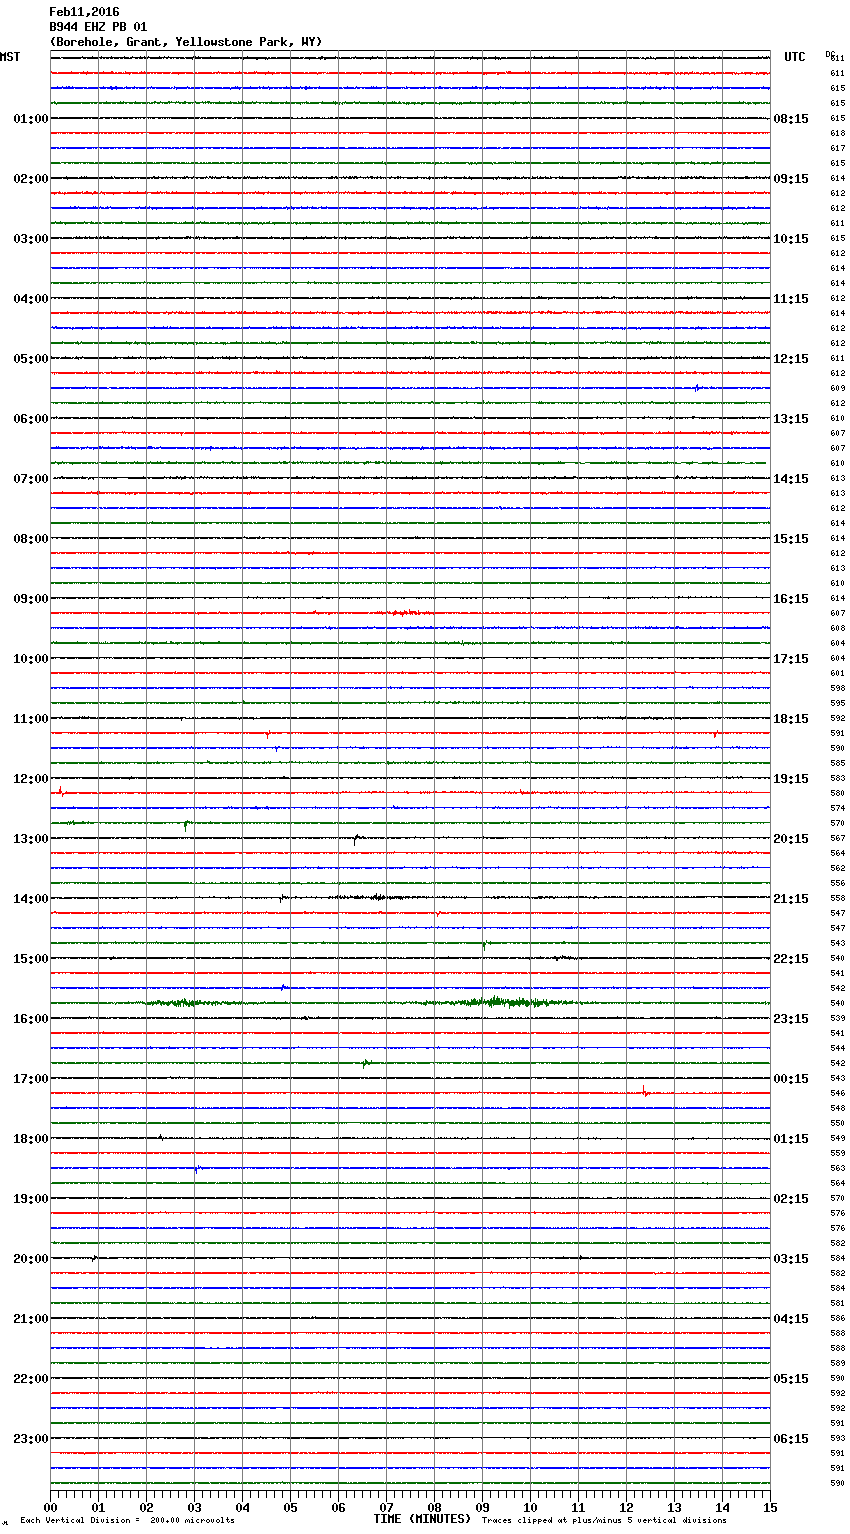The image size is (850, 1534).
Task: Click the 16:00 MST hour label
Action: point(30,1019)
